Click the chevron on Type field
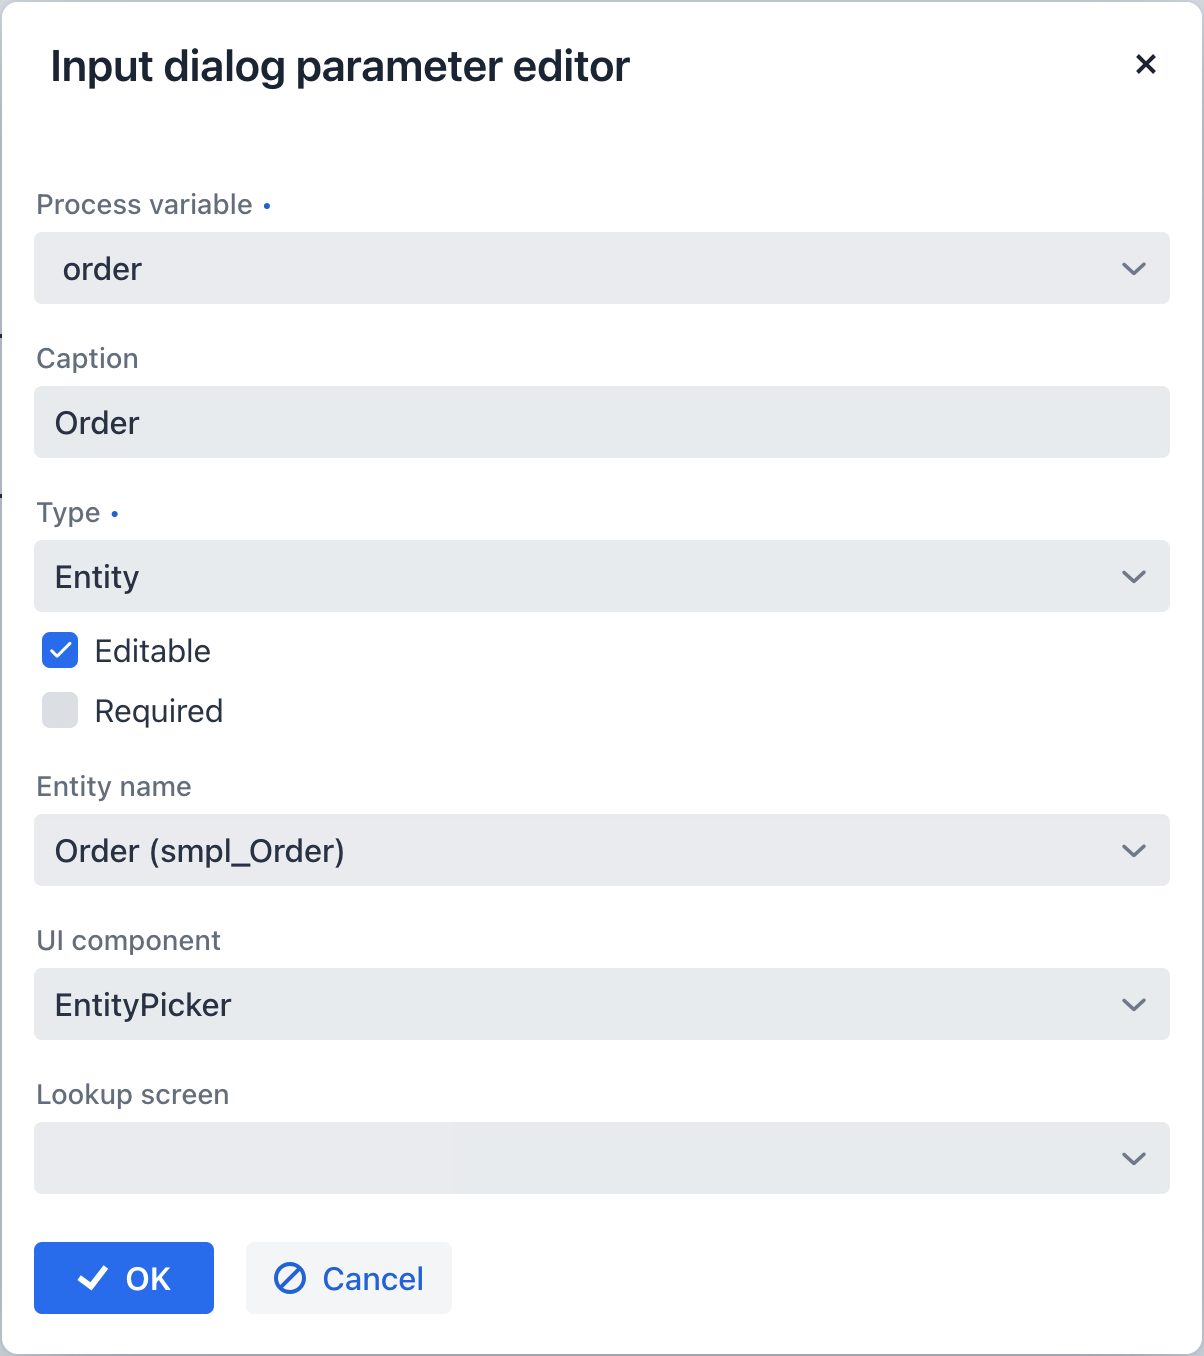This screenshot has width=1204, height=1356. tap(1132, 576)
